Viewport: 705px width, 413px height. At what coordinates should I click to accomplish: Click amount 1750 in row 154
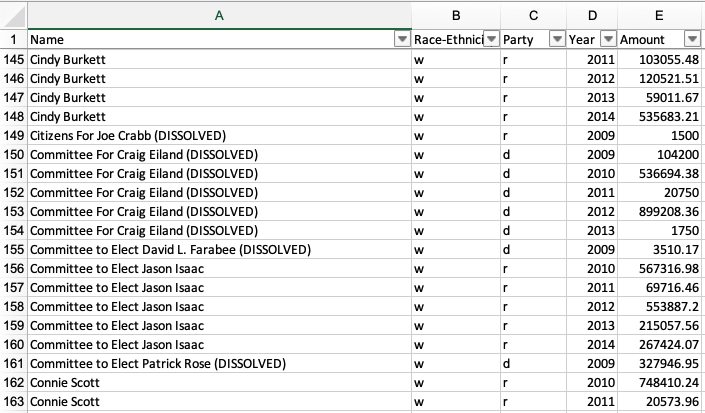point(660,231)
